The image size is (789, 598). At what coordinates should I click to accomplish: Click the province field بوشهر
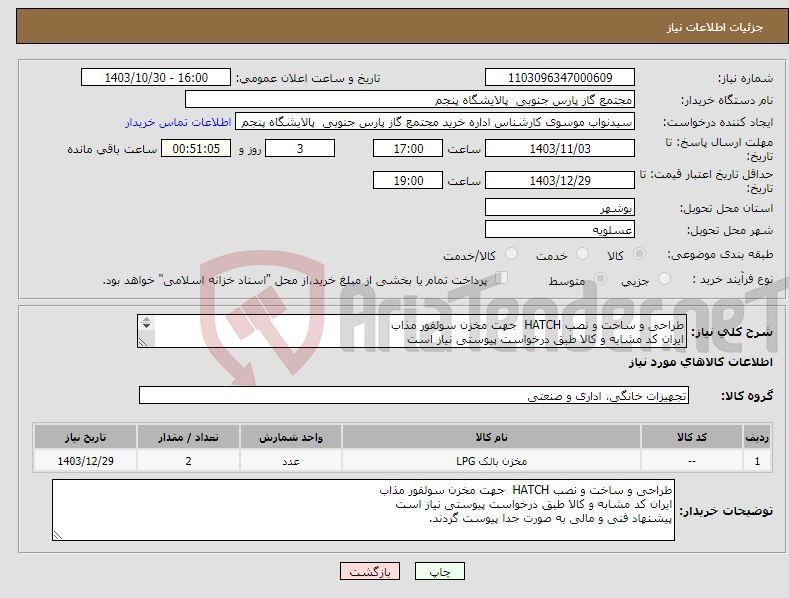[x=560, y=207]
